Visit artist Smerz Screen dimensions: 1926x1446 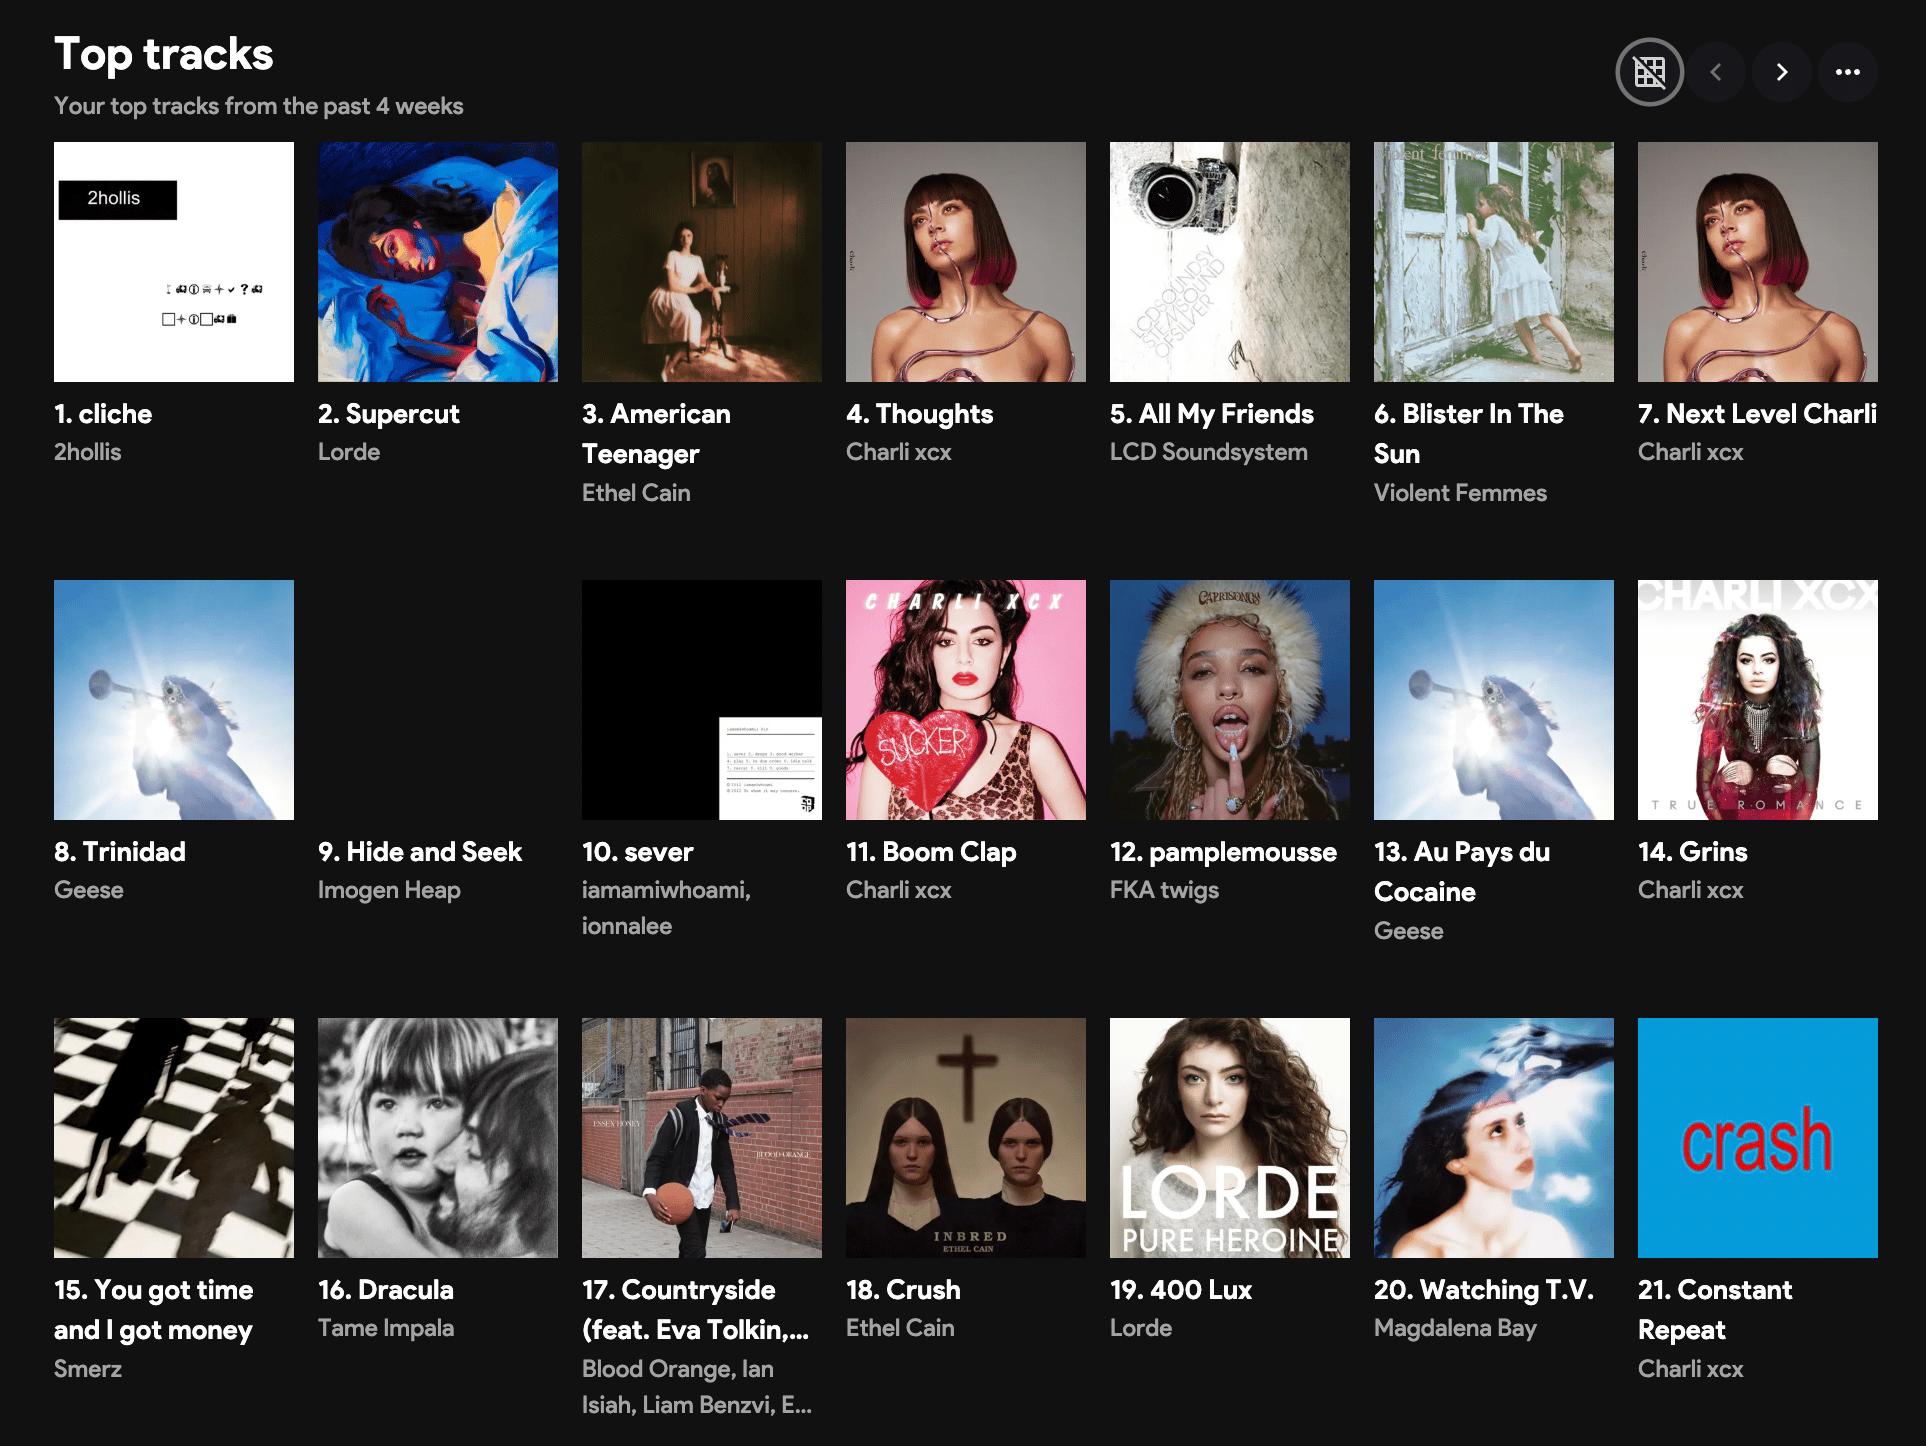88,1369
